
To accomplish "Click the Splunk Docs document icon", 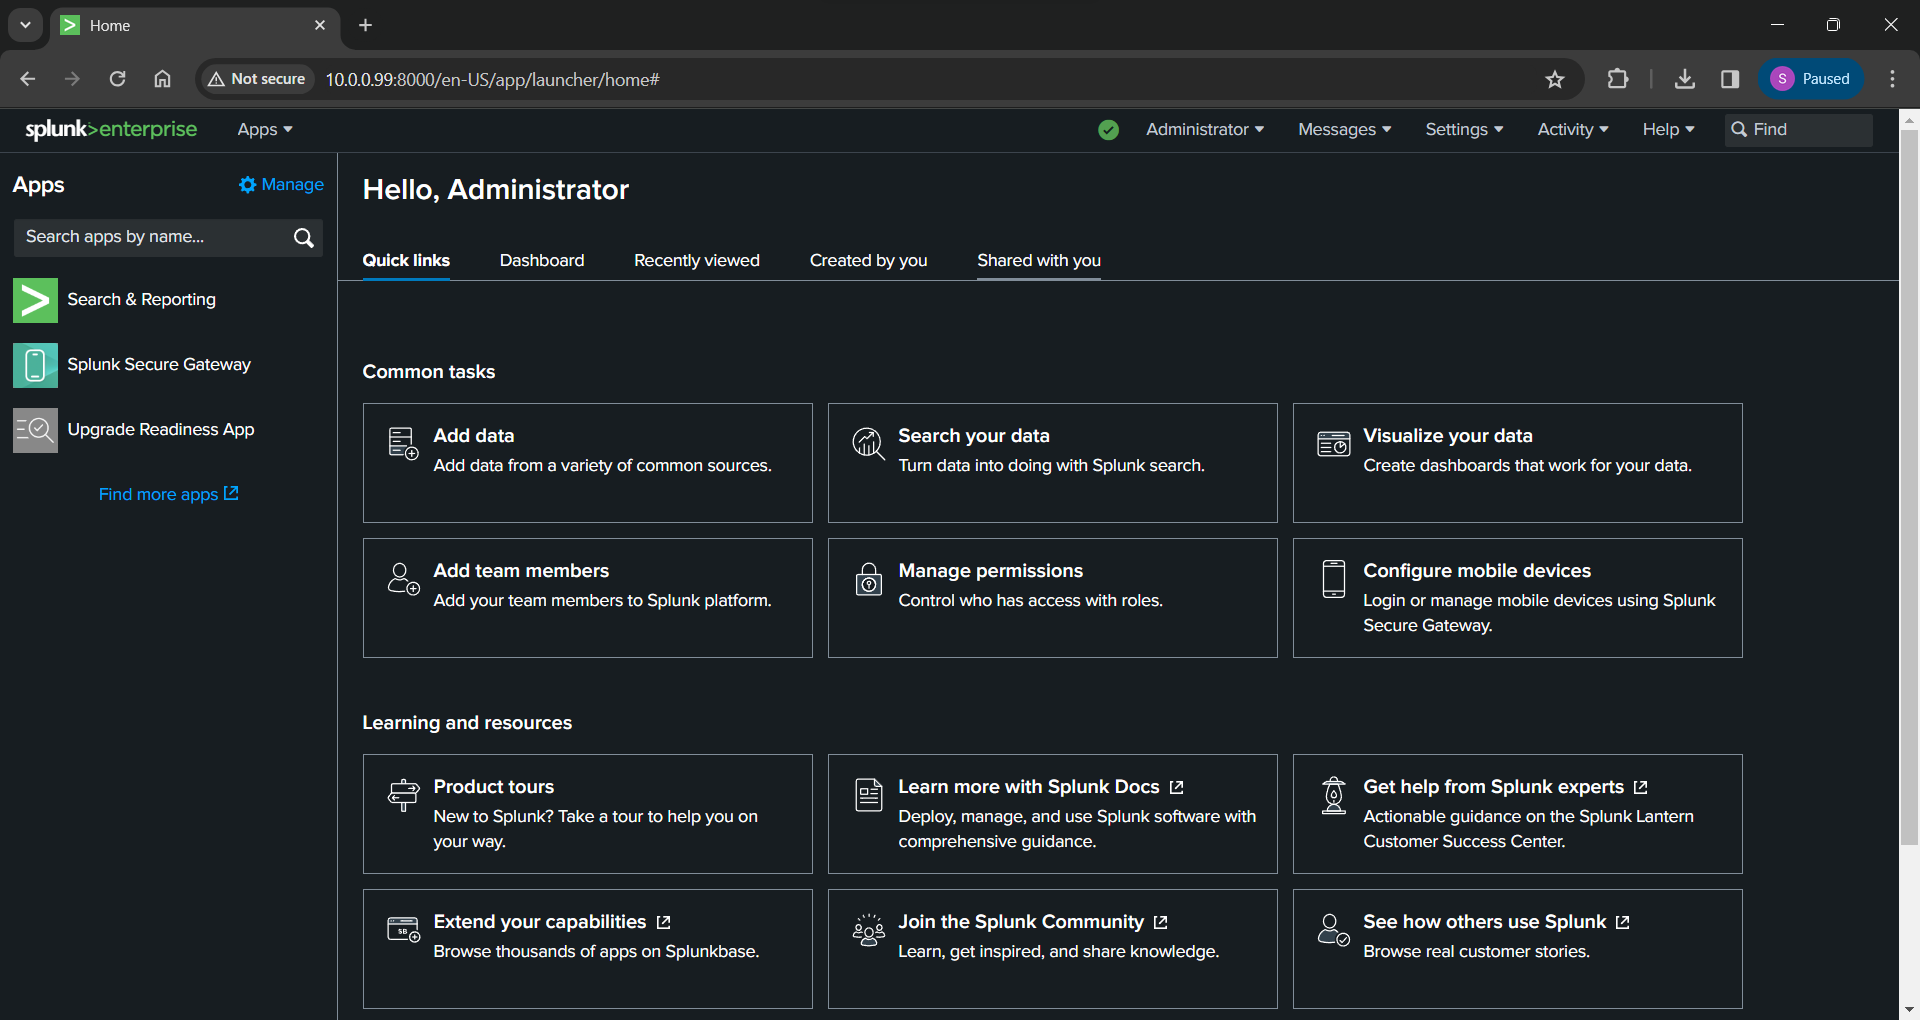I will point(868,794).
